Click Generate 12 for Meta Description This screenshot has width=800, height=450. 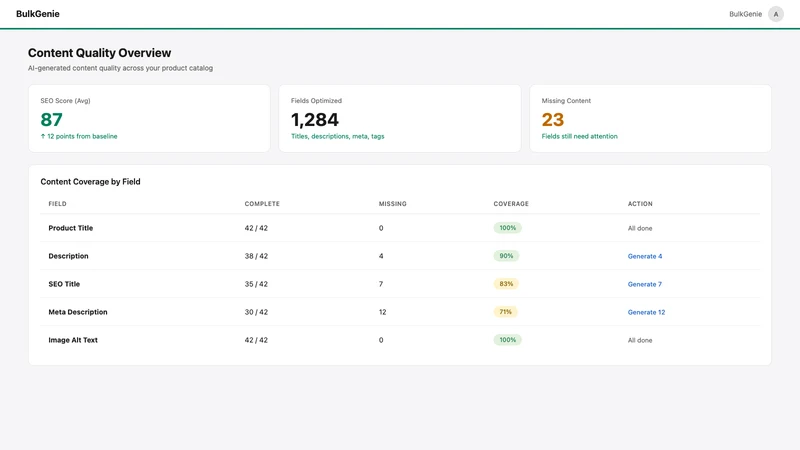tap(646, 312)
